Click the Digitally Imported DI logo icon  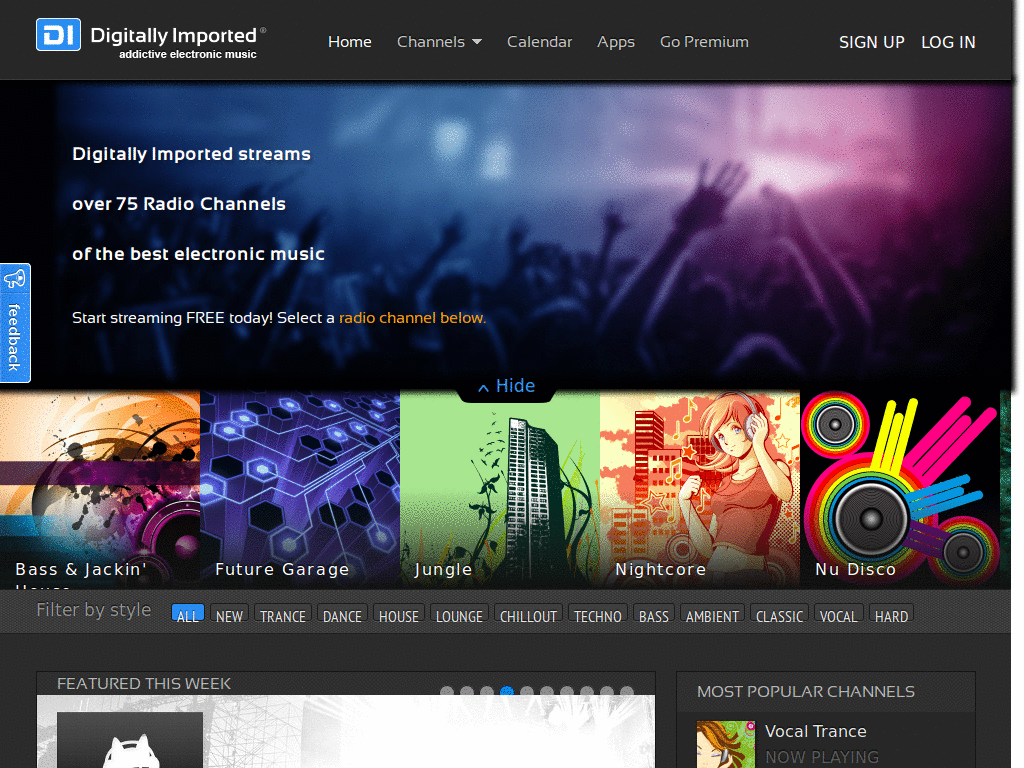click(x=58, y=35)
